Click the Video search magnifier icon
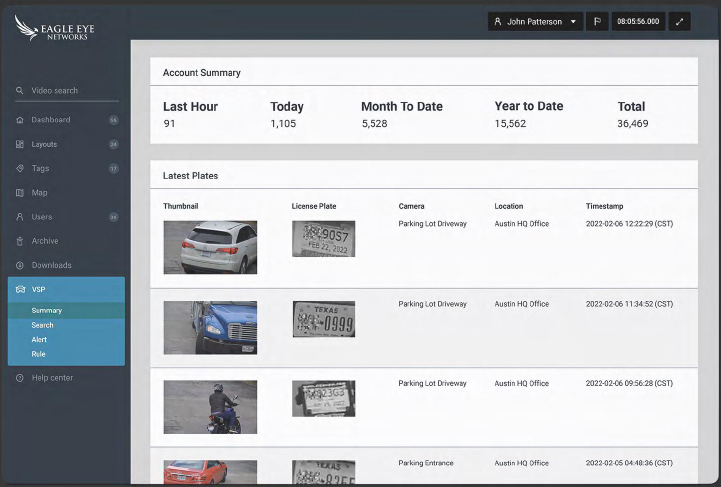This screenshot has height=487, width=721. pos(19,91)
